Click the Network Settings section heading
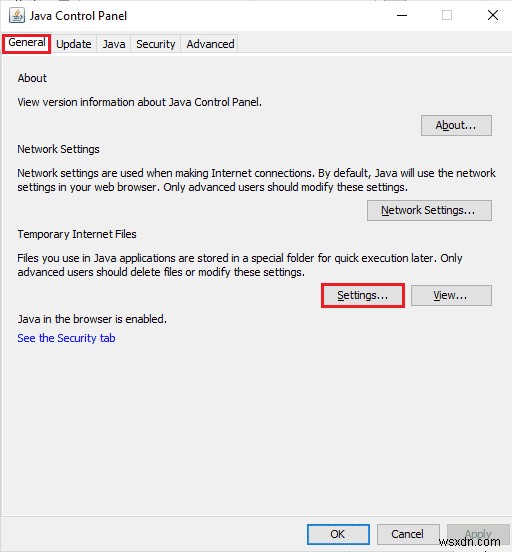This screenshot has height=552, width=512. (58, 149)
